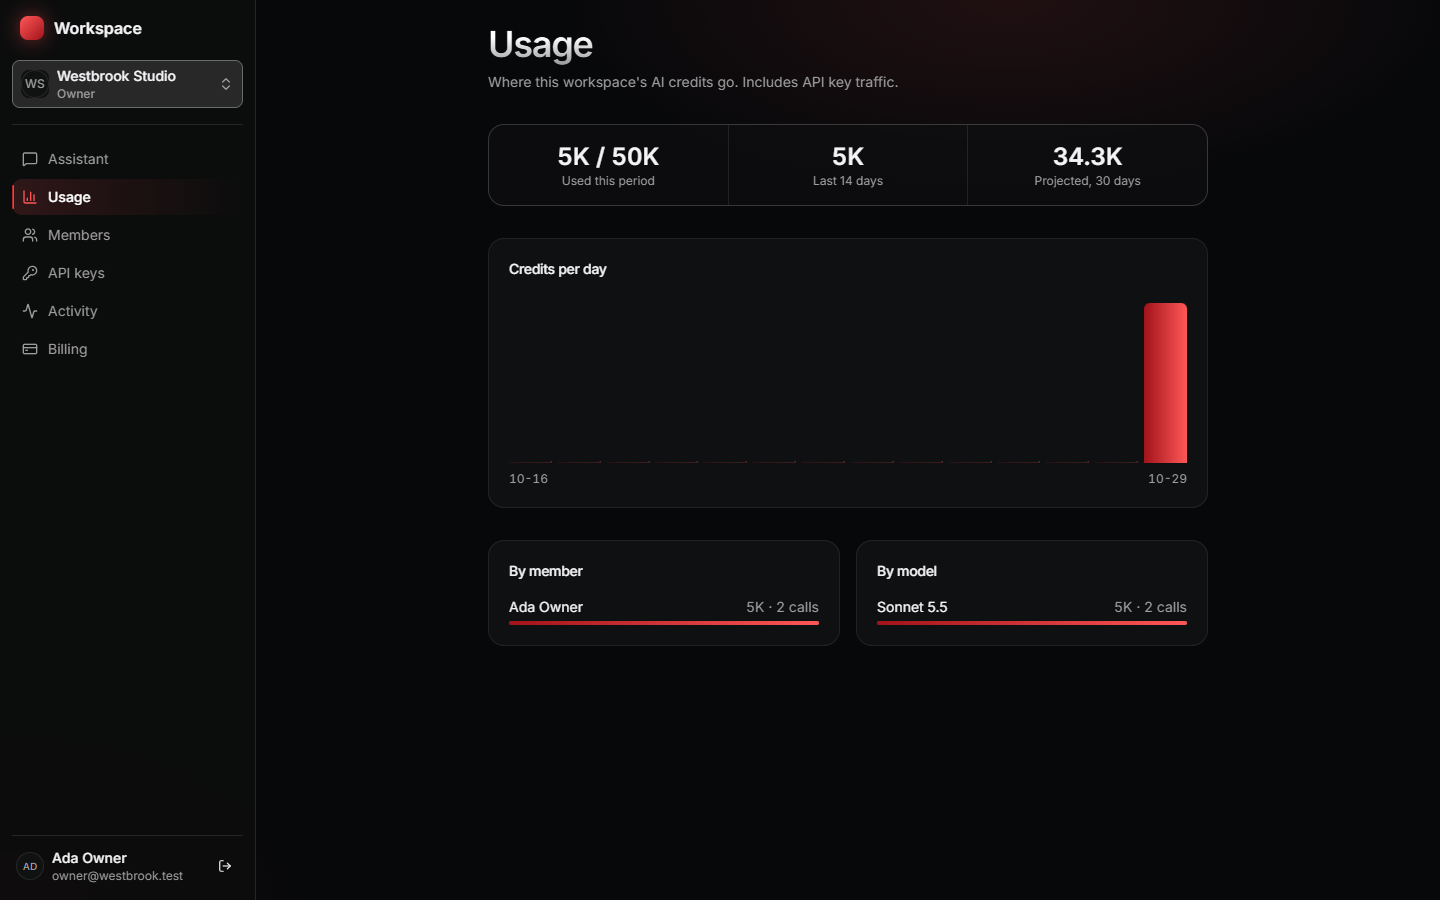Go to the Members page
Screen dimensions: 1440x900
pos(127,235)
